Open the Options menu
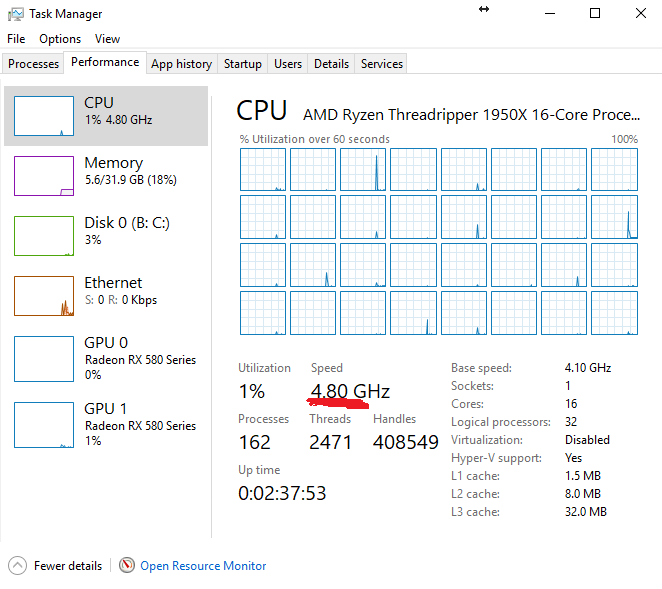Screen dimensions: 662x589 pos(60,39)
